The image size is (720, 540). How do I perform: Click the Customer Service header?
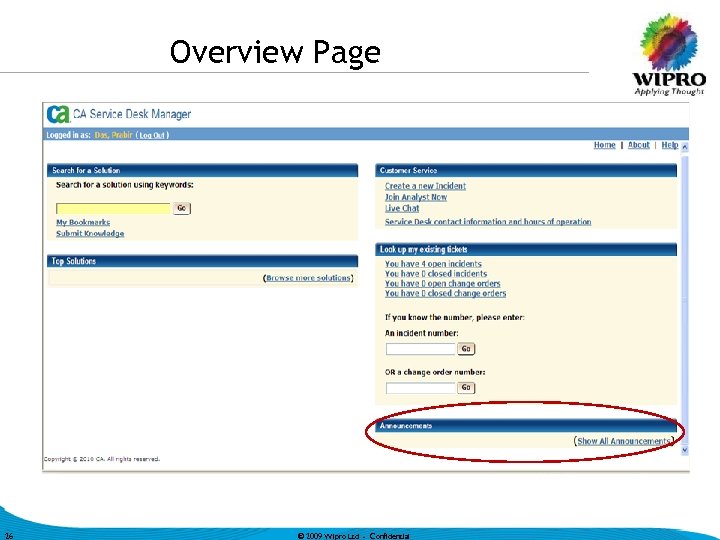pos(526,170)
